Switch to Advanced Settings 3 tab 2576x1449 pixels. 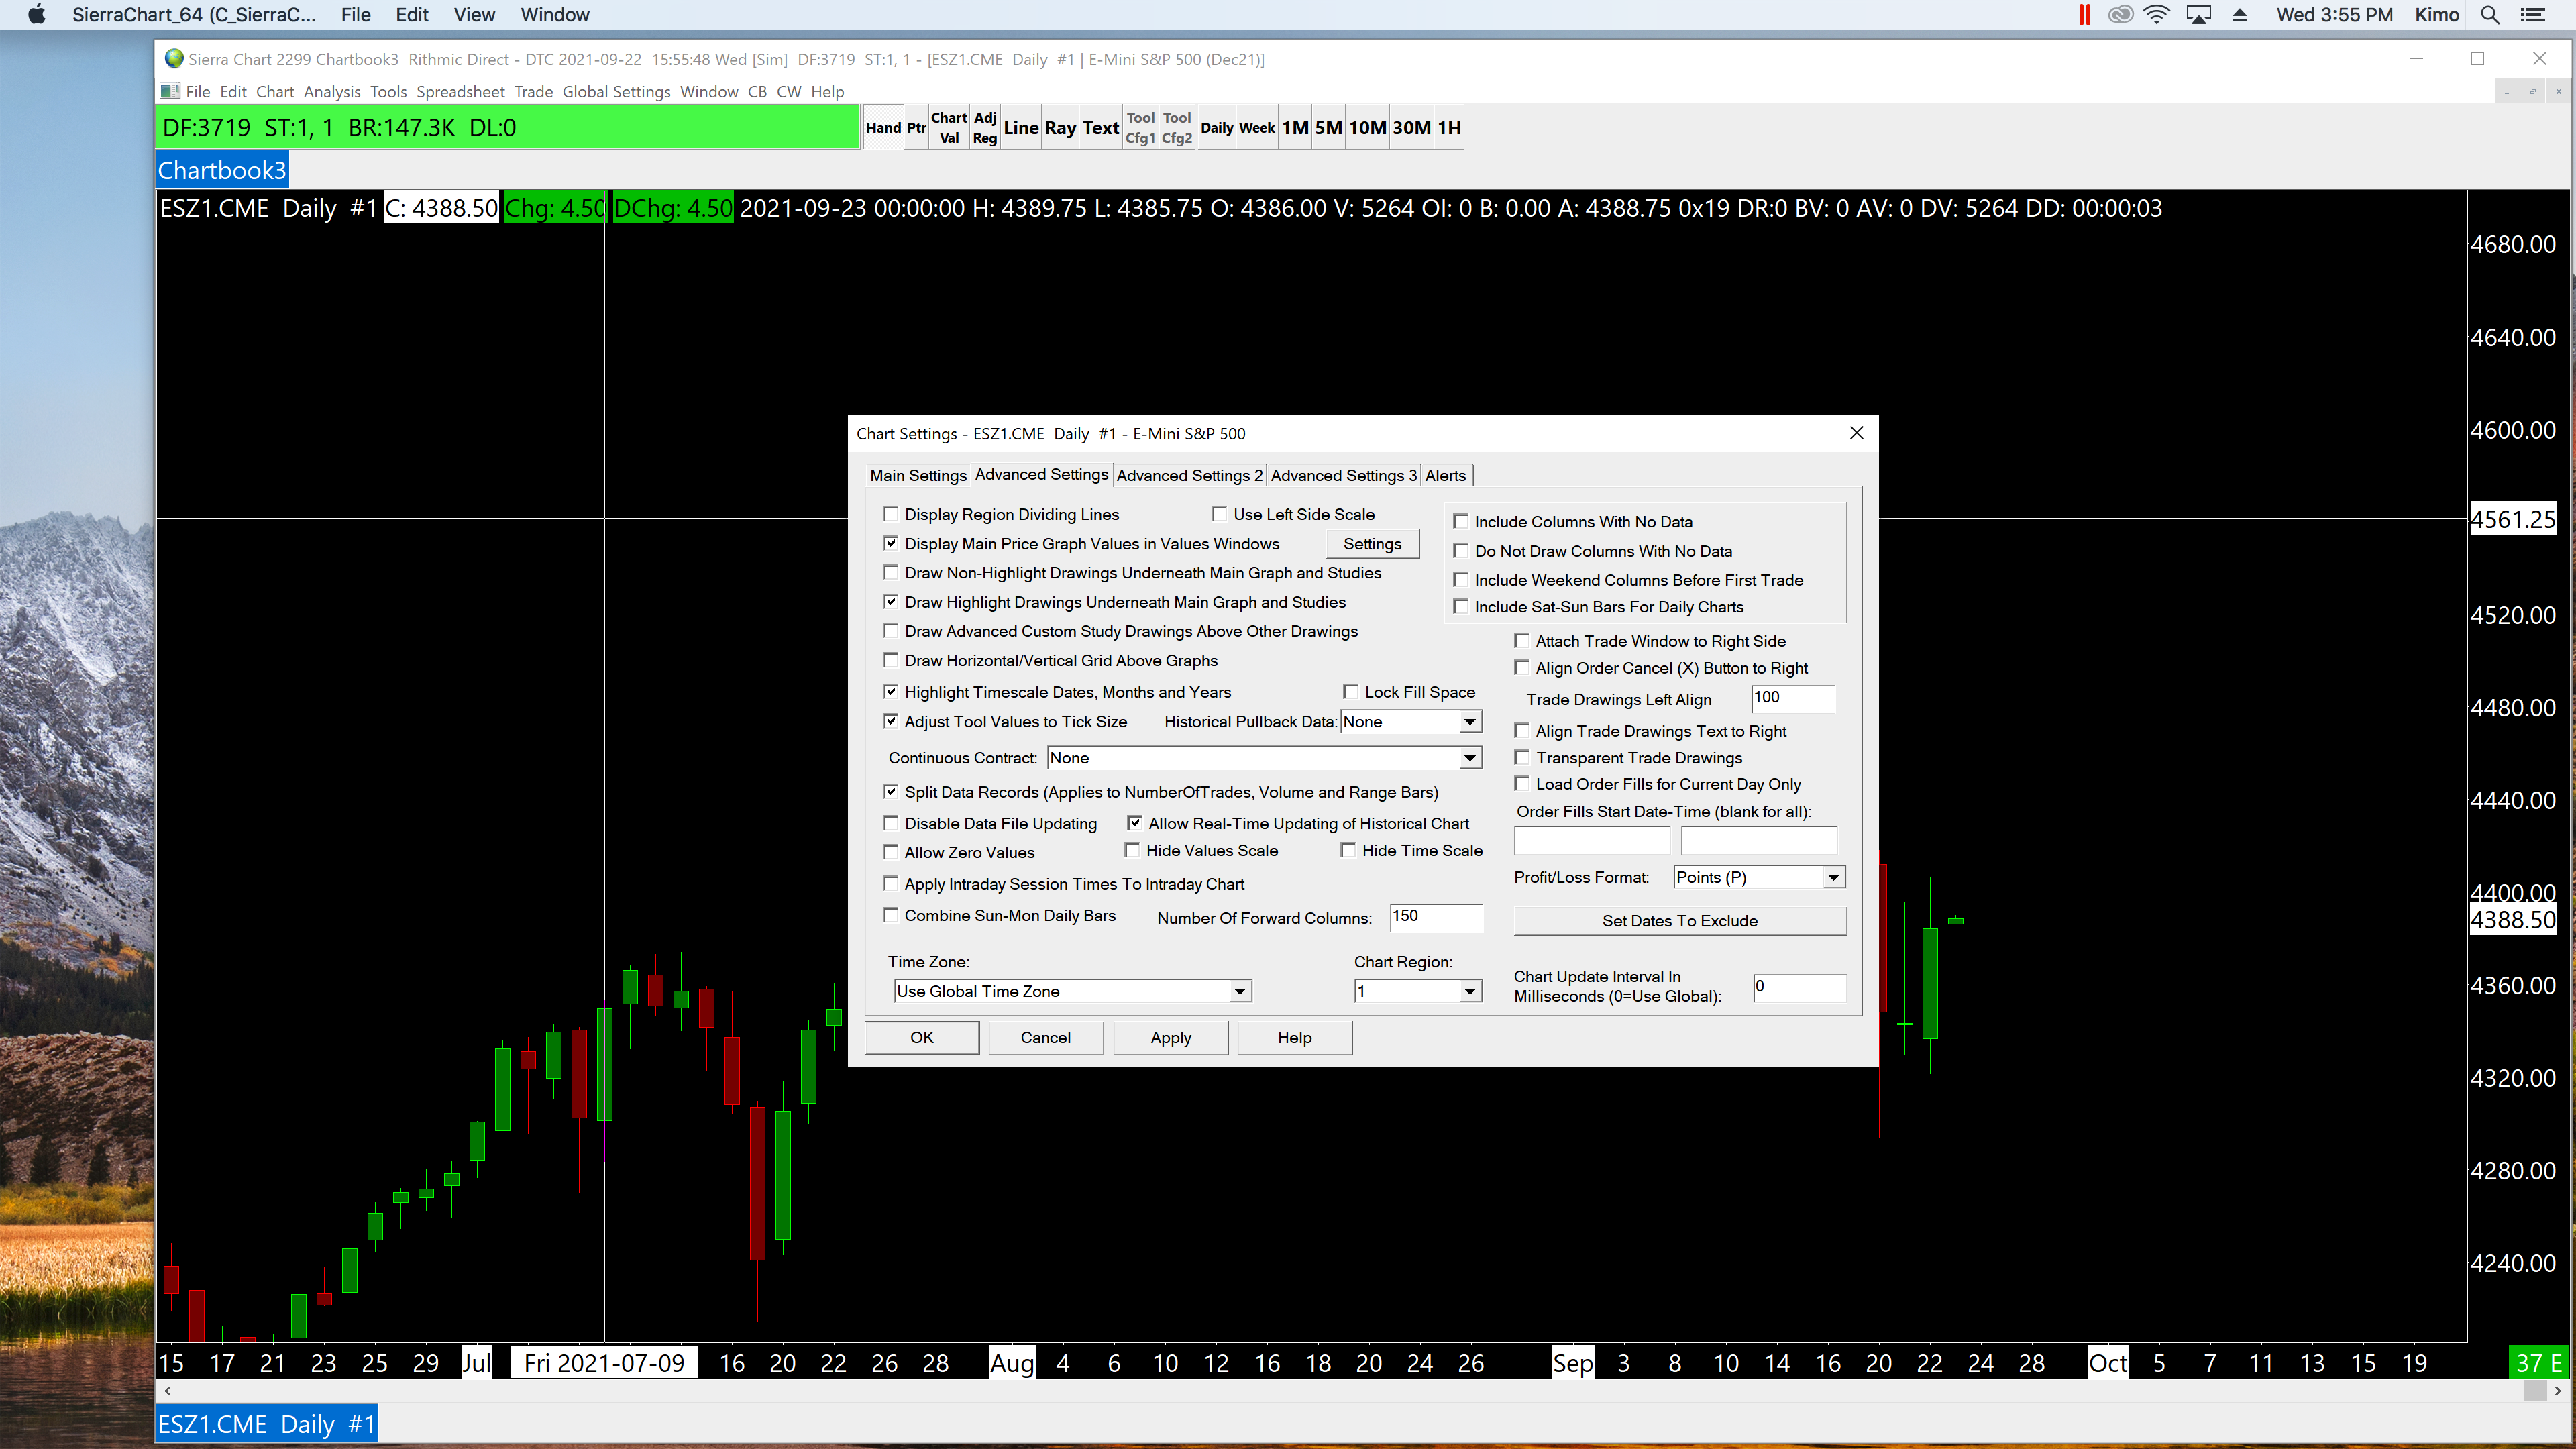pyautogui.click(x=1344, y=475)
